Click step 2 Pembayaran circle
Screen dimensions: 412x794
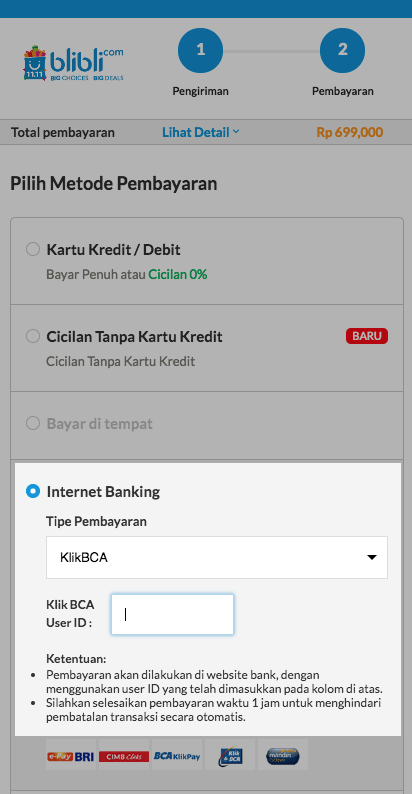343,50
